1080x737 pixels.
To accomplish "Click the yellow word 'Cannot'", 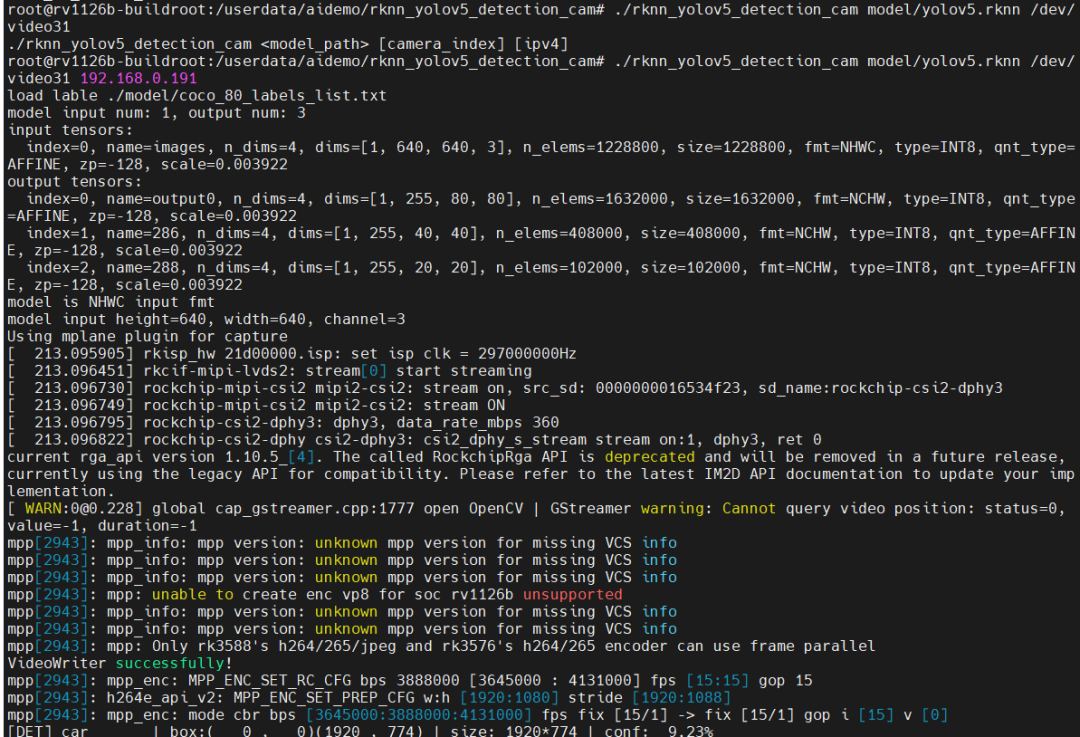I will tap(749, 509).
